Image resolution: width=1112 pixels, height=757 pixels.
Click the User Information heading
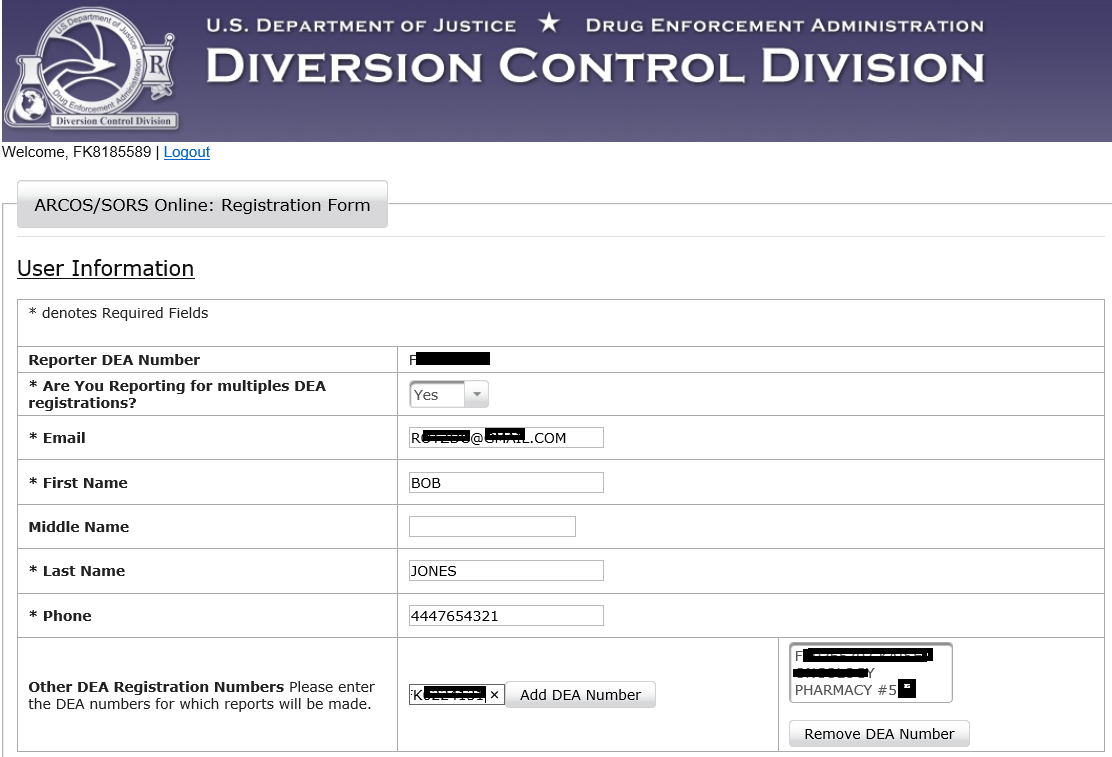point(106,268)
